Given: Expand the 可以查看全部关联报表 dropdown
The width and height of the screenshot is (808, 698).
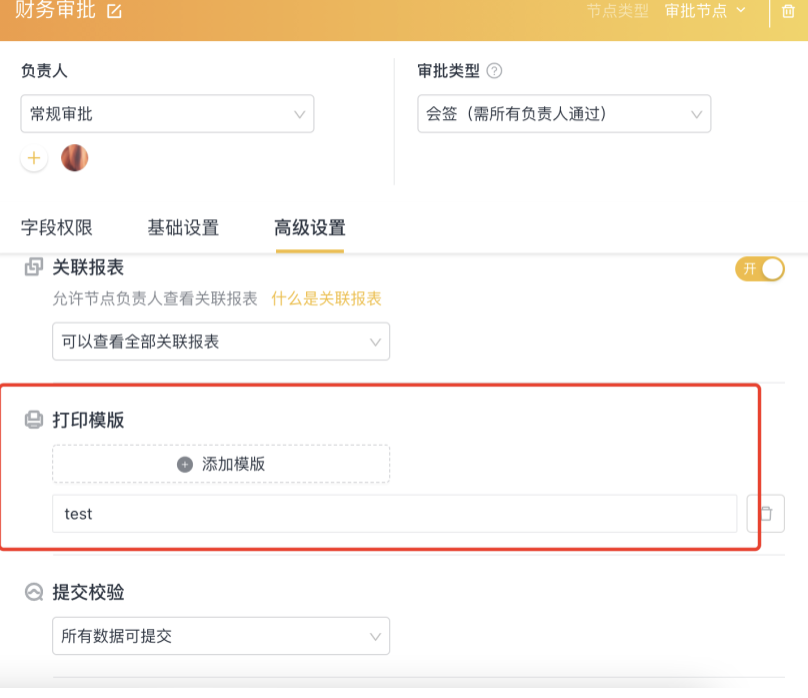Looking at the screenshot, I should click(x=221, y=342).
